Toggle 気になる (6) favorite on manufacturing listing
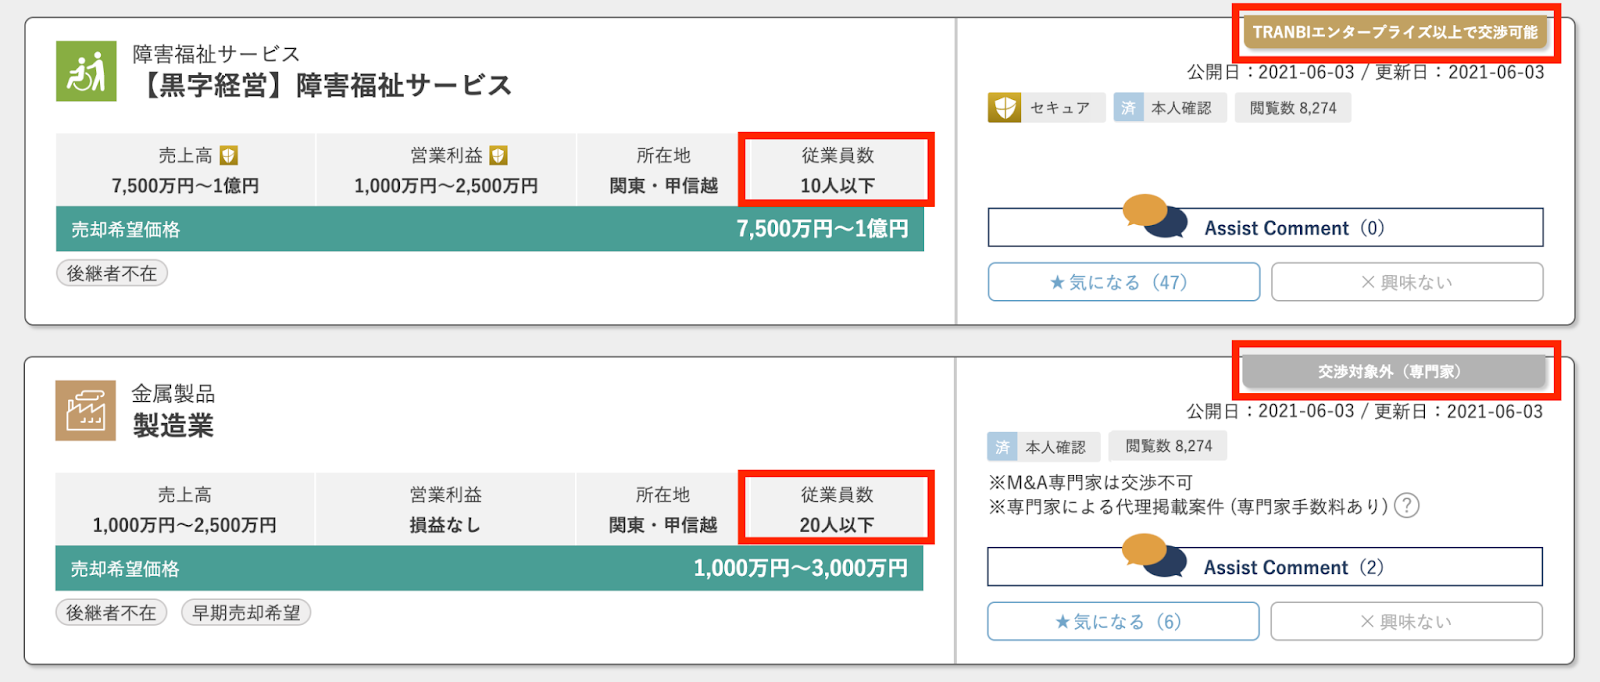 [1122, 622]
